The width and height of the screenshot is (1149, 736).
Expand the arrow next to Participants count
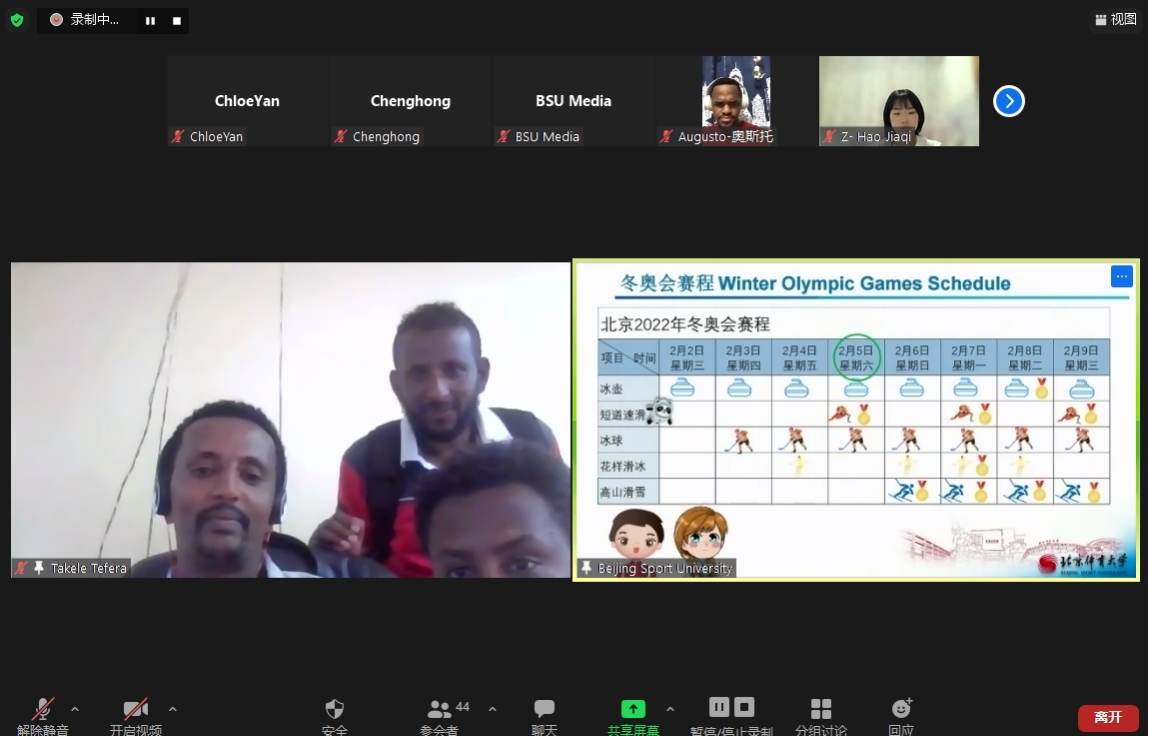click(492, 709)
